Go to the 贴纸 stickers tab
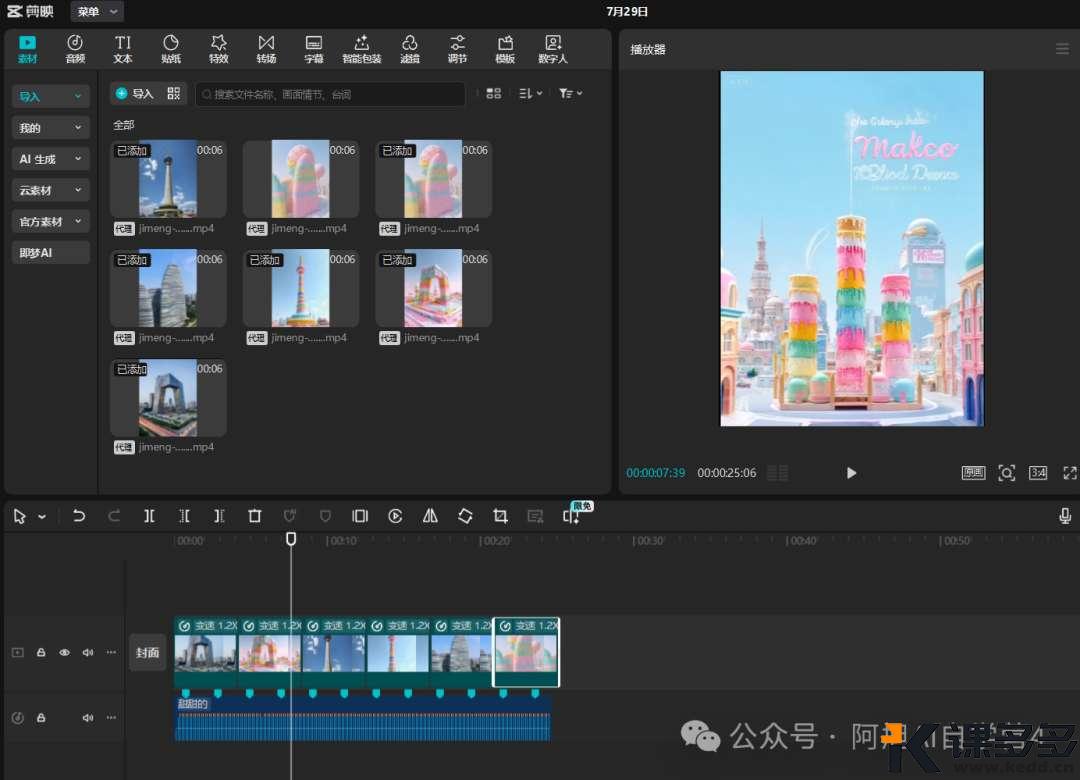The image size is (1080, 780). tap(171, 49)
